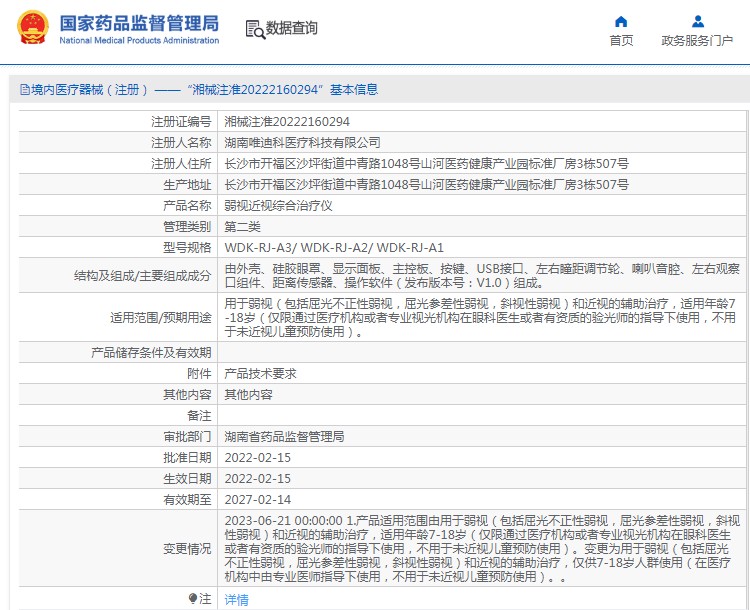Select registration number value 湘械注准20222160294 in table

[x=287, y=122]
